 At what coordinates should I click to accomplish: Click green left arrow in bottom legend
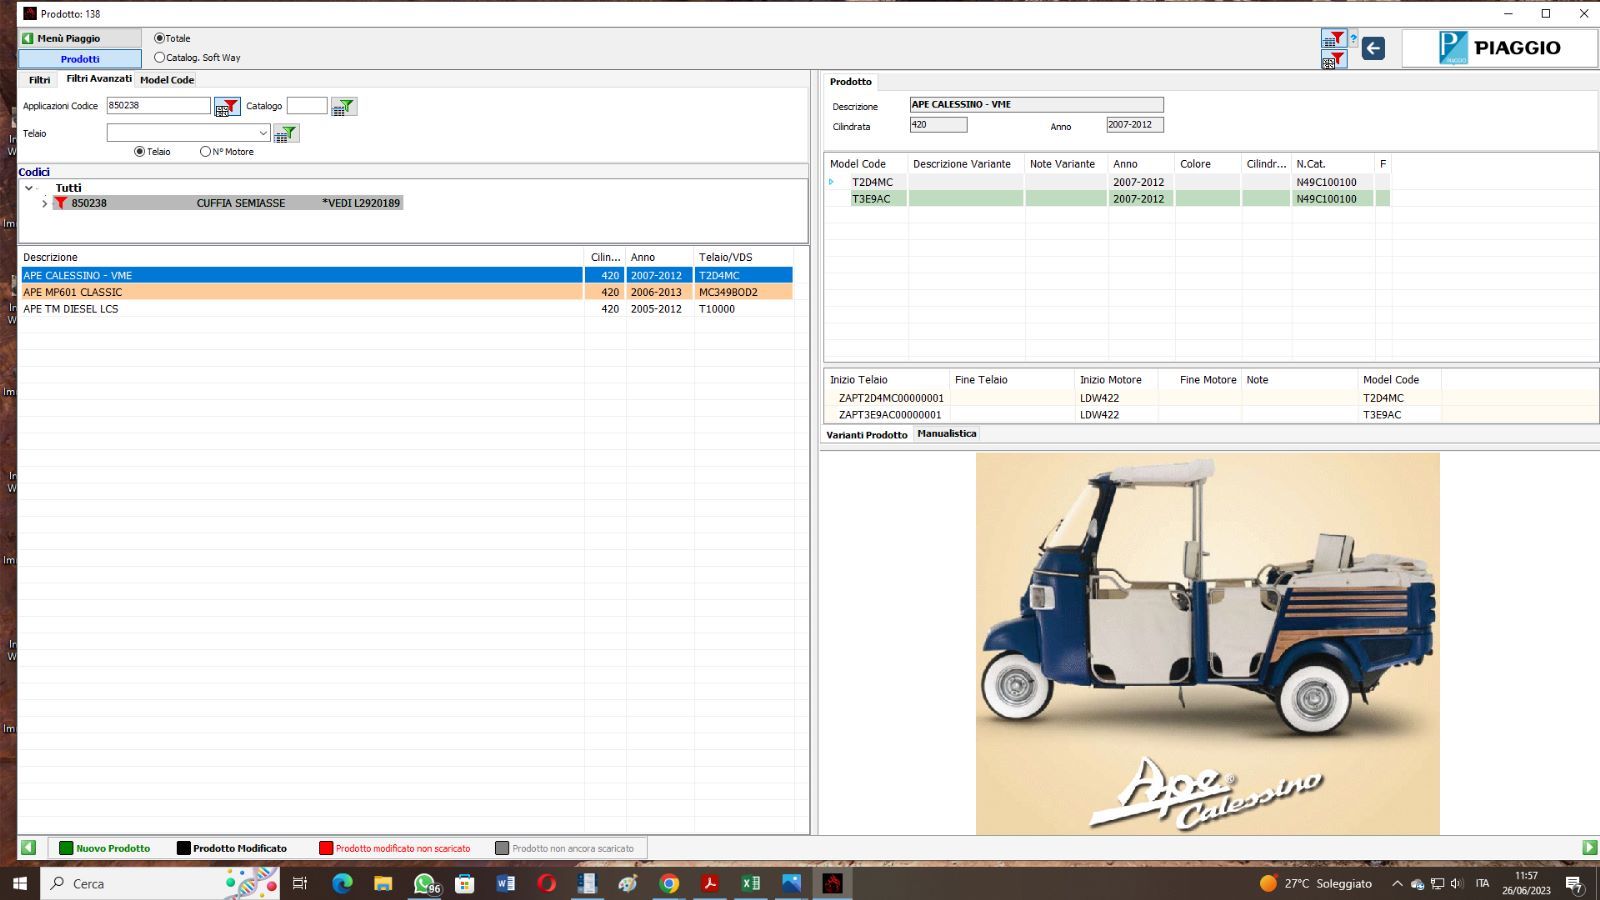pos(28,848)
